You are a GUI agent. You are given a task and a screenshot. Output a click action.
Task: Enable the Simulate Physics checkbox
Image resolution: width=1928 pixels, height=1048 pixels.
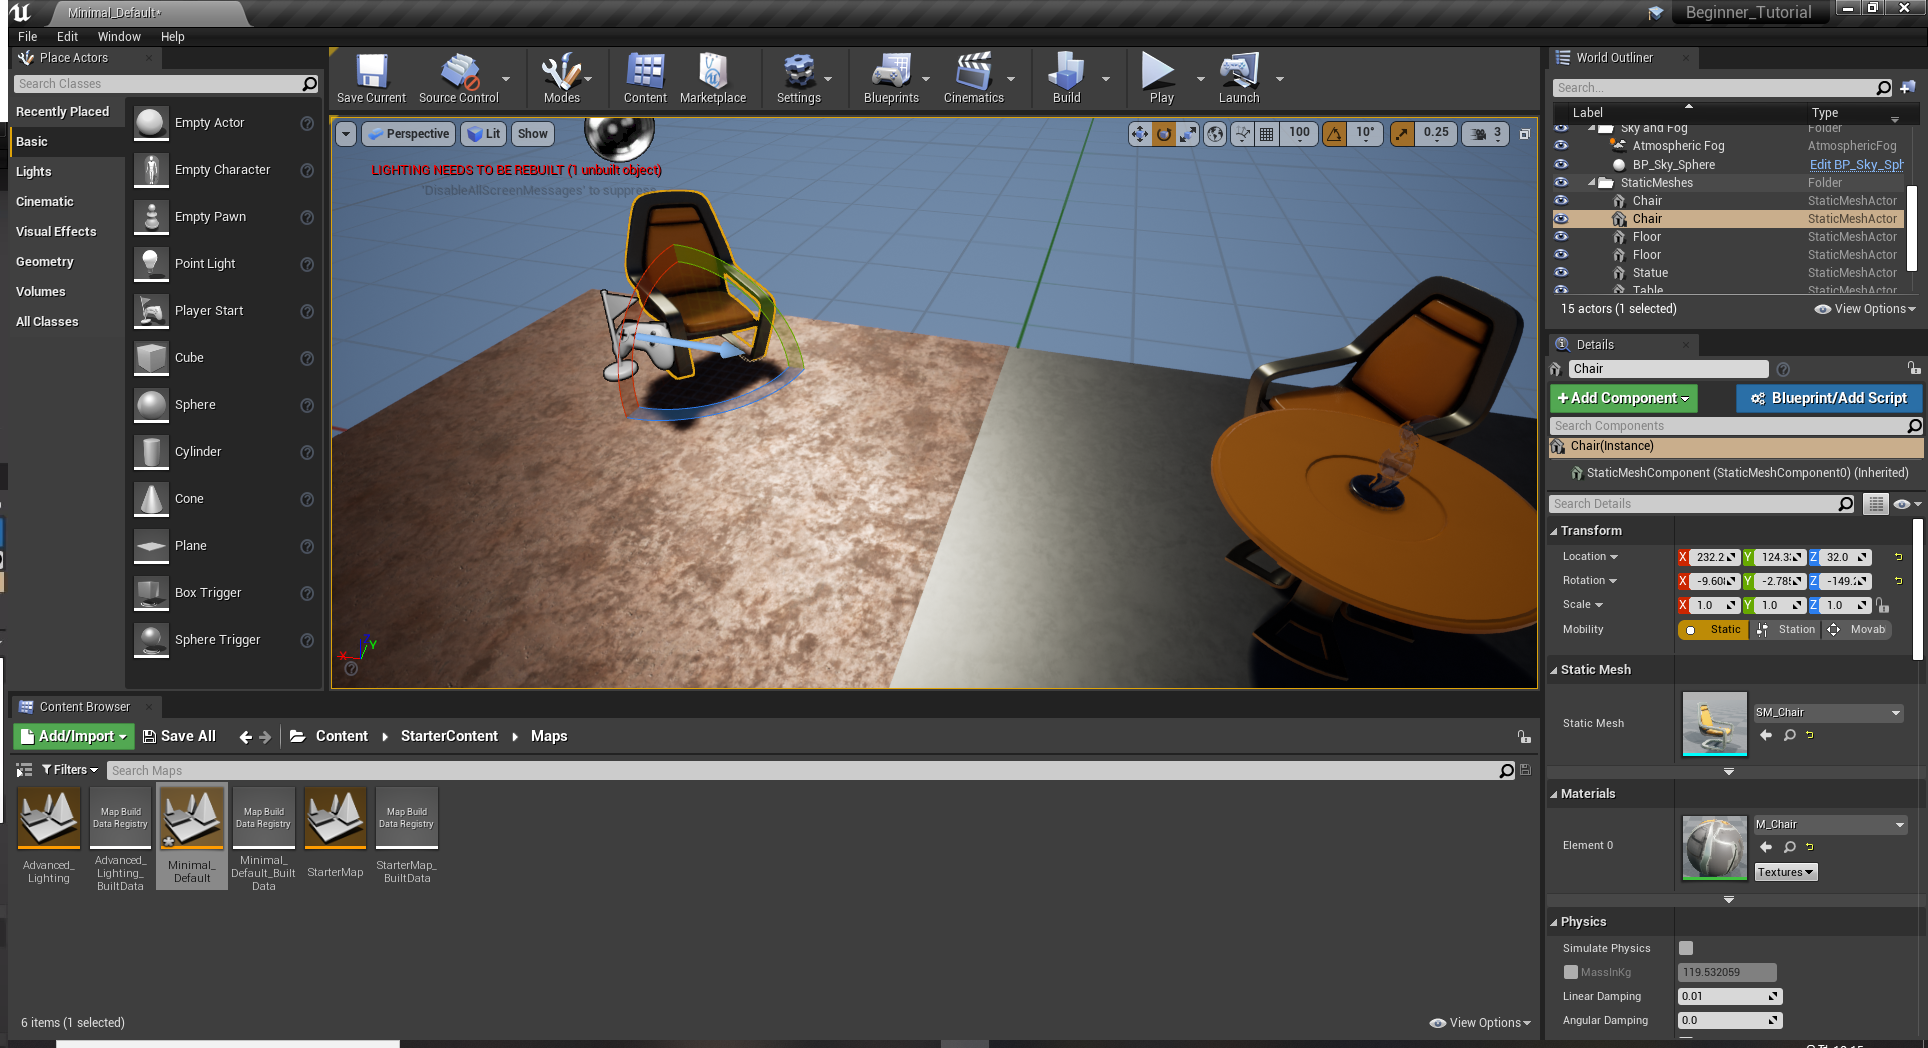click(1686, 948)
